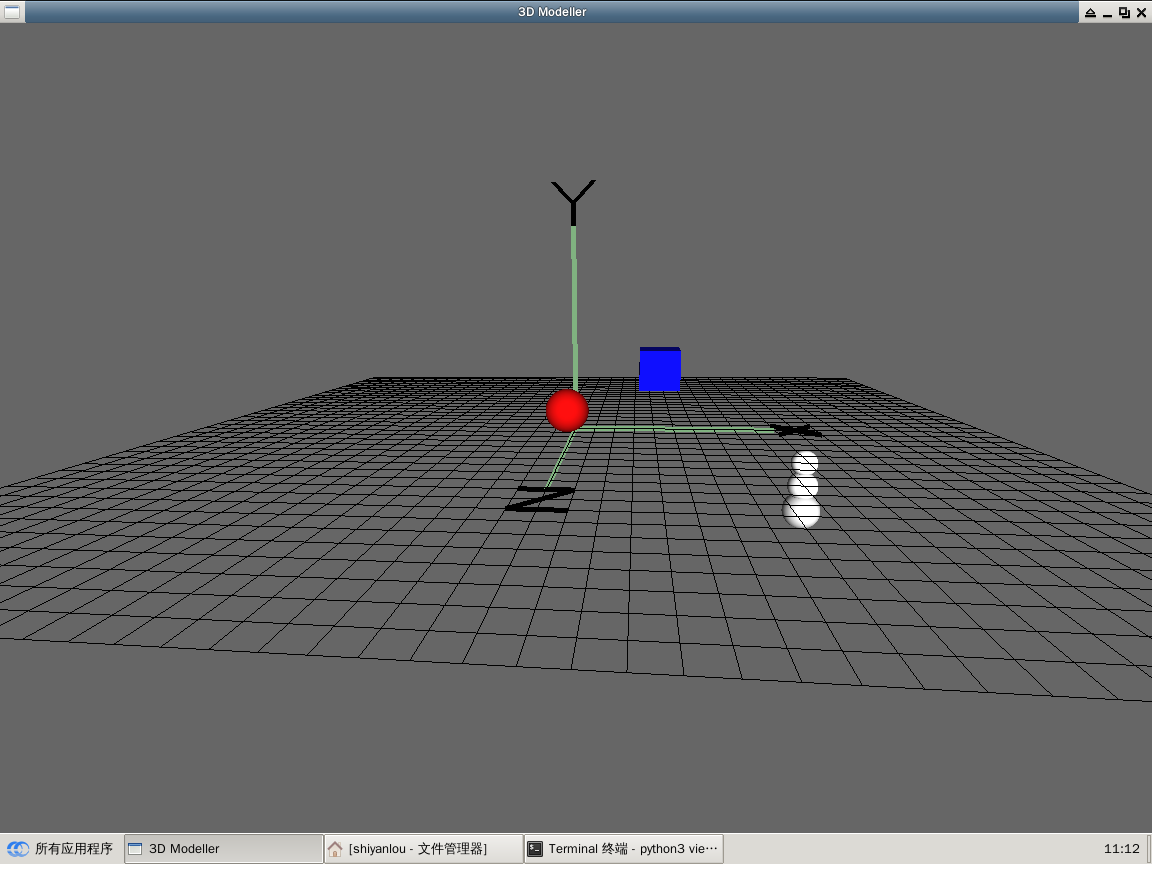1152x896 pixels.
Task: Click the Y axis label
Action: 573,202
